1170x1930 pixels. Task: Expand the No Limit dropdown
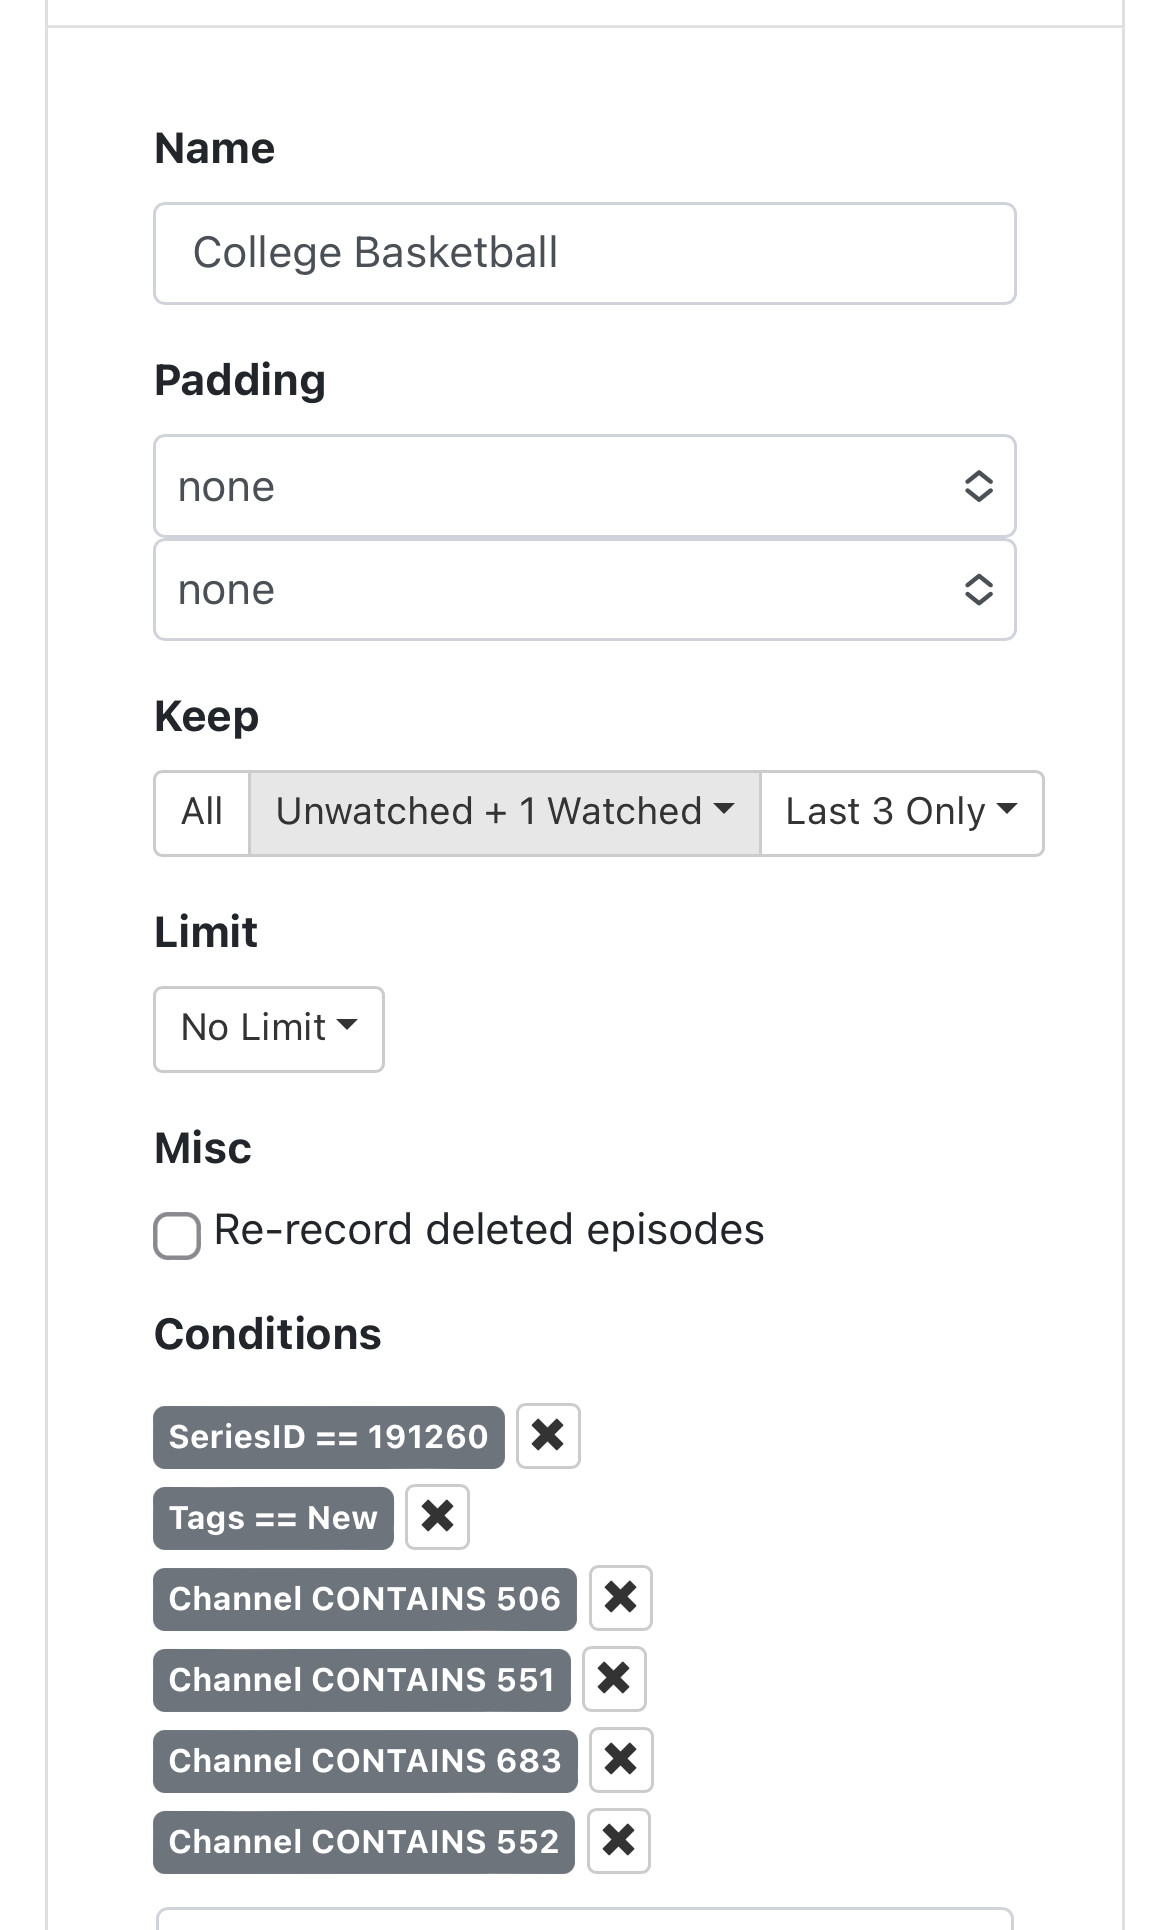pos(268,1029)
